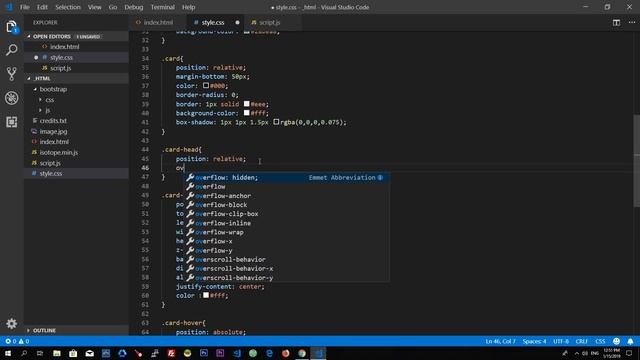Open Chrome from the taskbar
This screenshot has height=360, width=640.
pyautogui.click(x=302, y=353)
